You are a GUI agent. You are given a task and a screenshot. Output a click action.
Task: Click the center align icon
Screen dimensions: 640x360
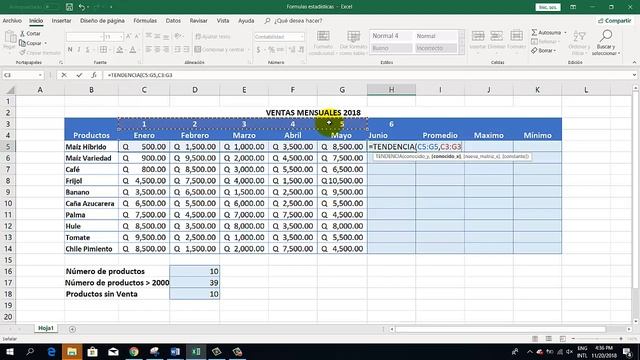tap(157, 50)
